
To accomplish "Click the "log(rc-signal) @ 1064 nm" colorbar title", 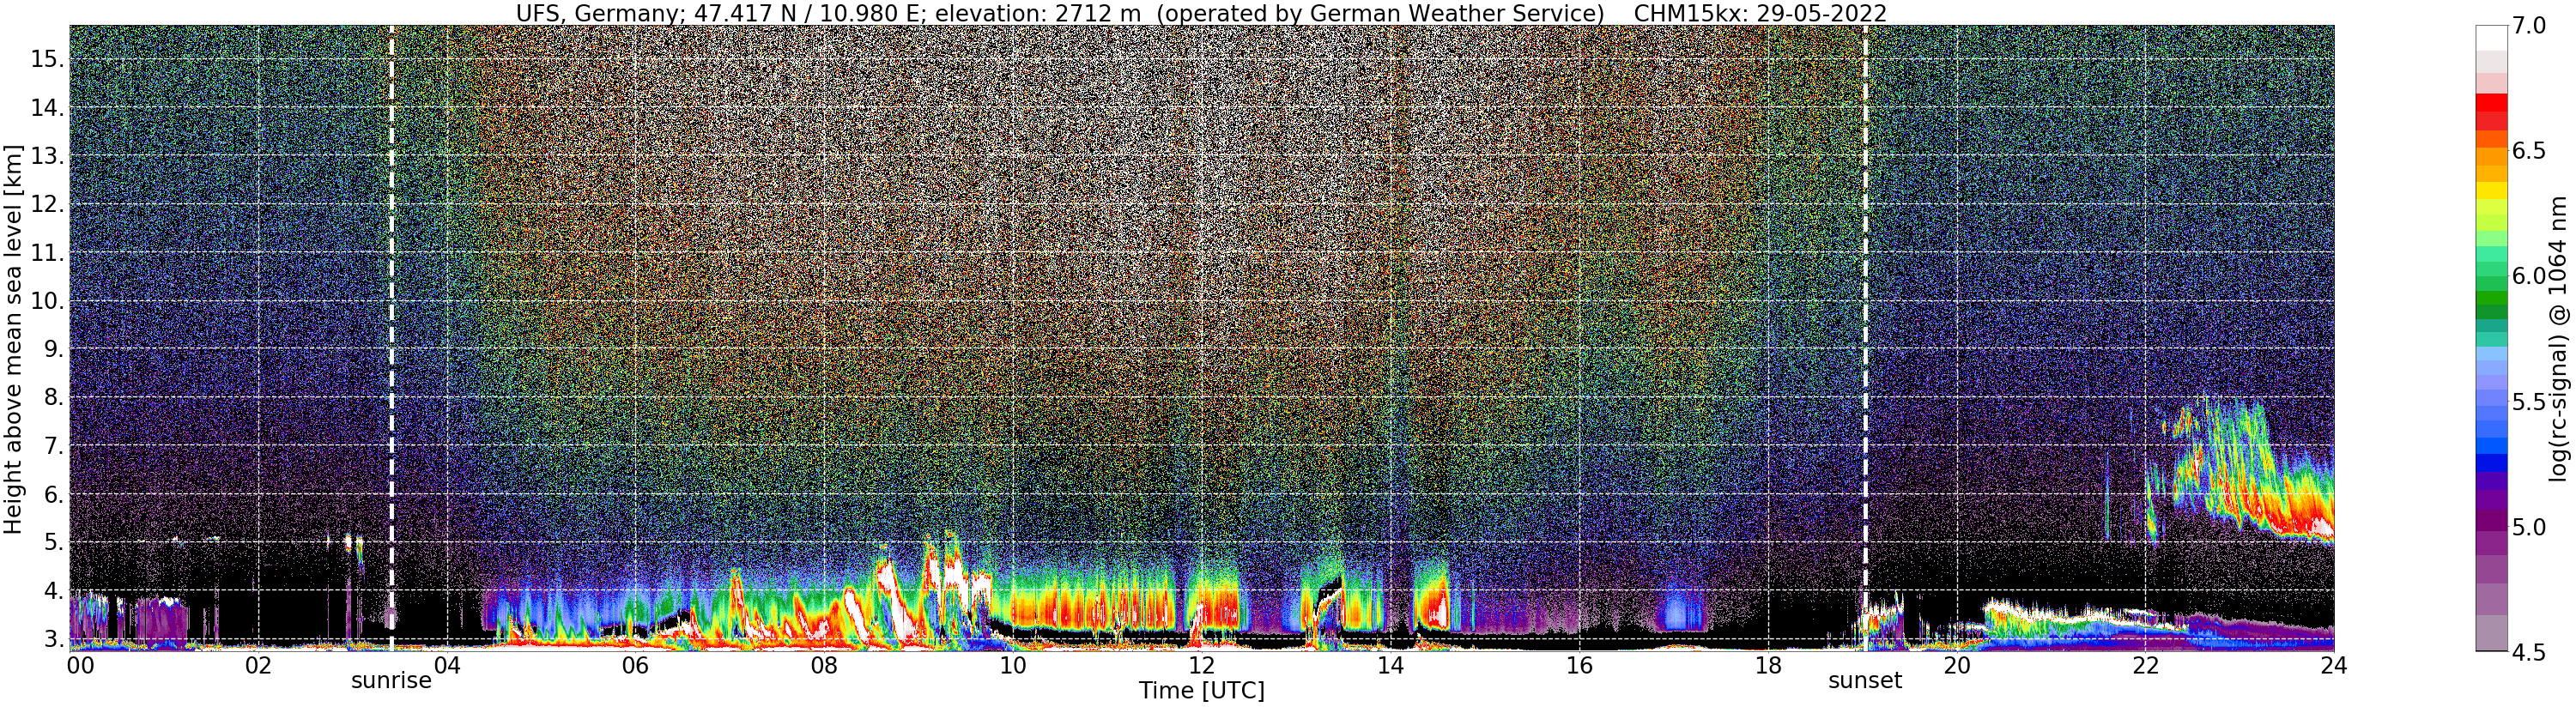I will (2559, 338).
